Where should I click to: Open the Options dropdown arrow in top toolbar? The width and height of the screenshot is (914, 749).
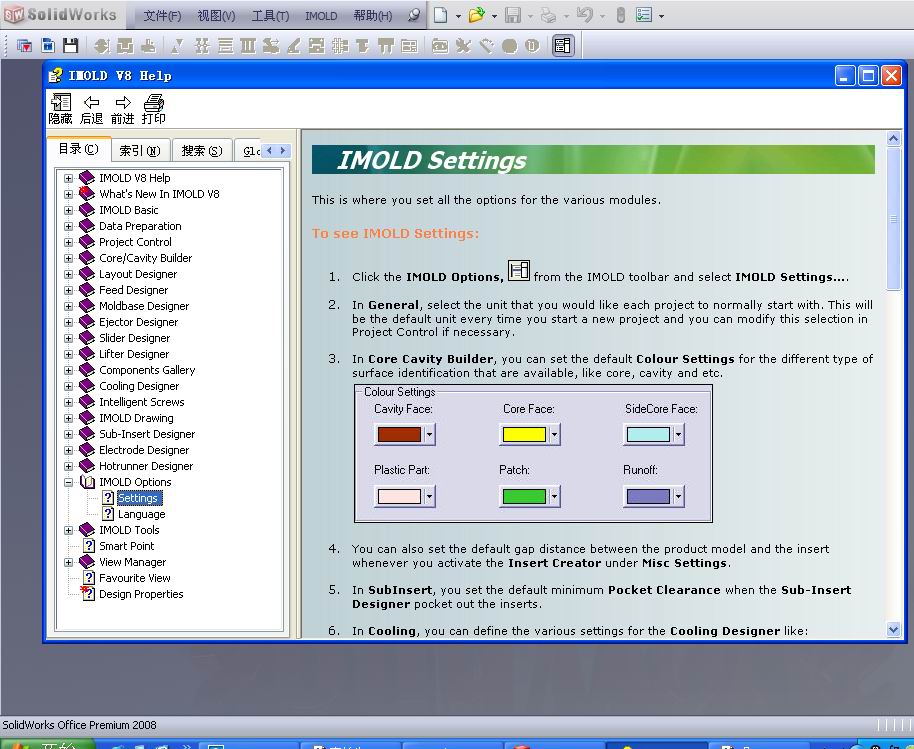click(661, 16)
